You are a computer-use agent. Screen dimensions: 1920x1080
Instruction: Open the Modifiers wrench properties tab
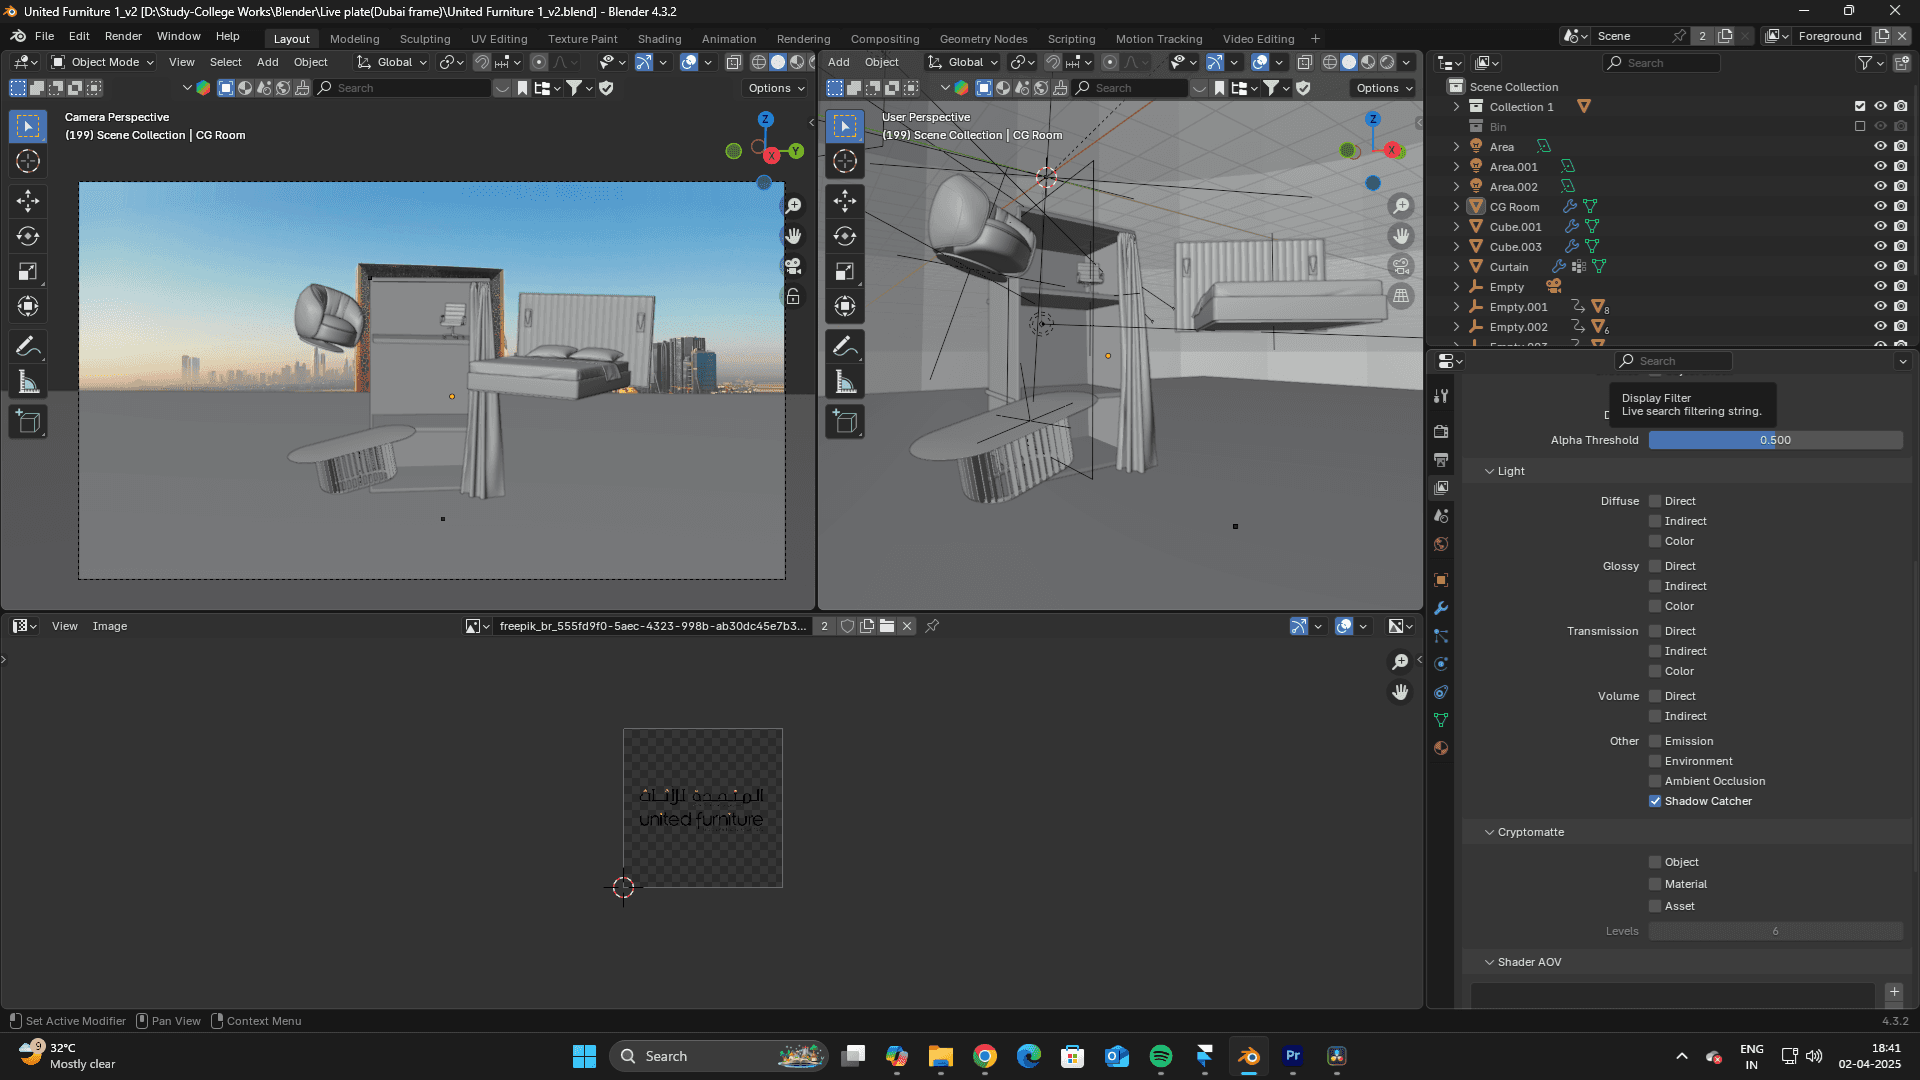[x=1441, y=608]
